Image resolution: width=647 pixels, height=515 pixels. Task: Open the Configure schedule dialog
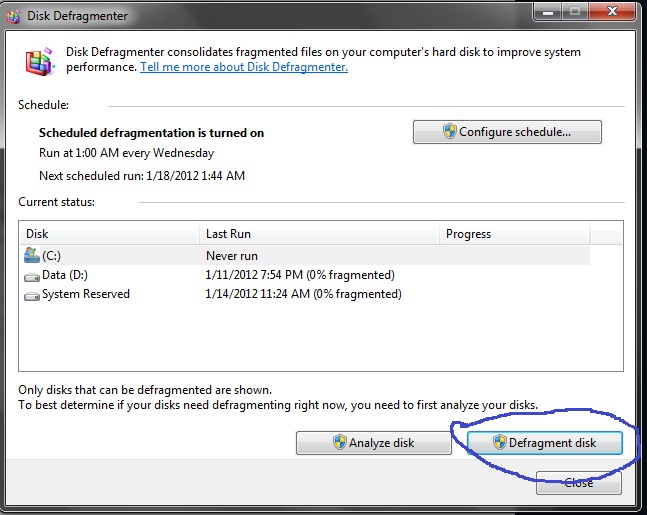[507, 132]
